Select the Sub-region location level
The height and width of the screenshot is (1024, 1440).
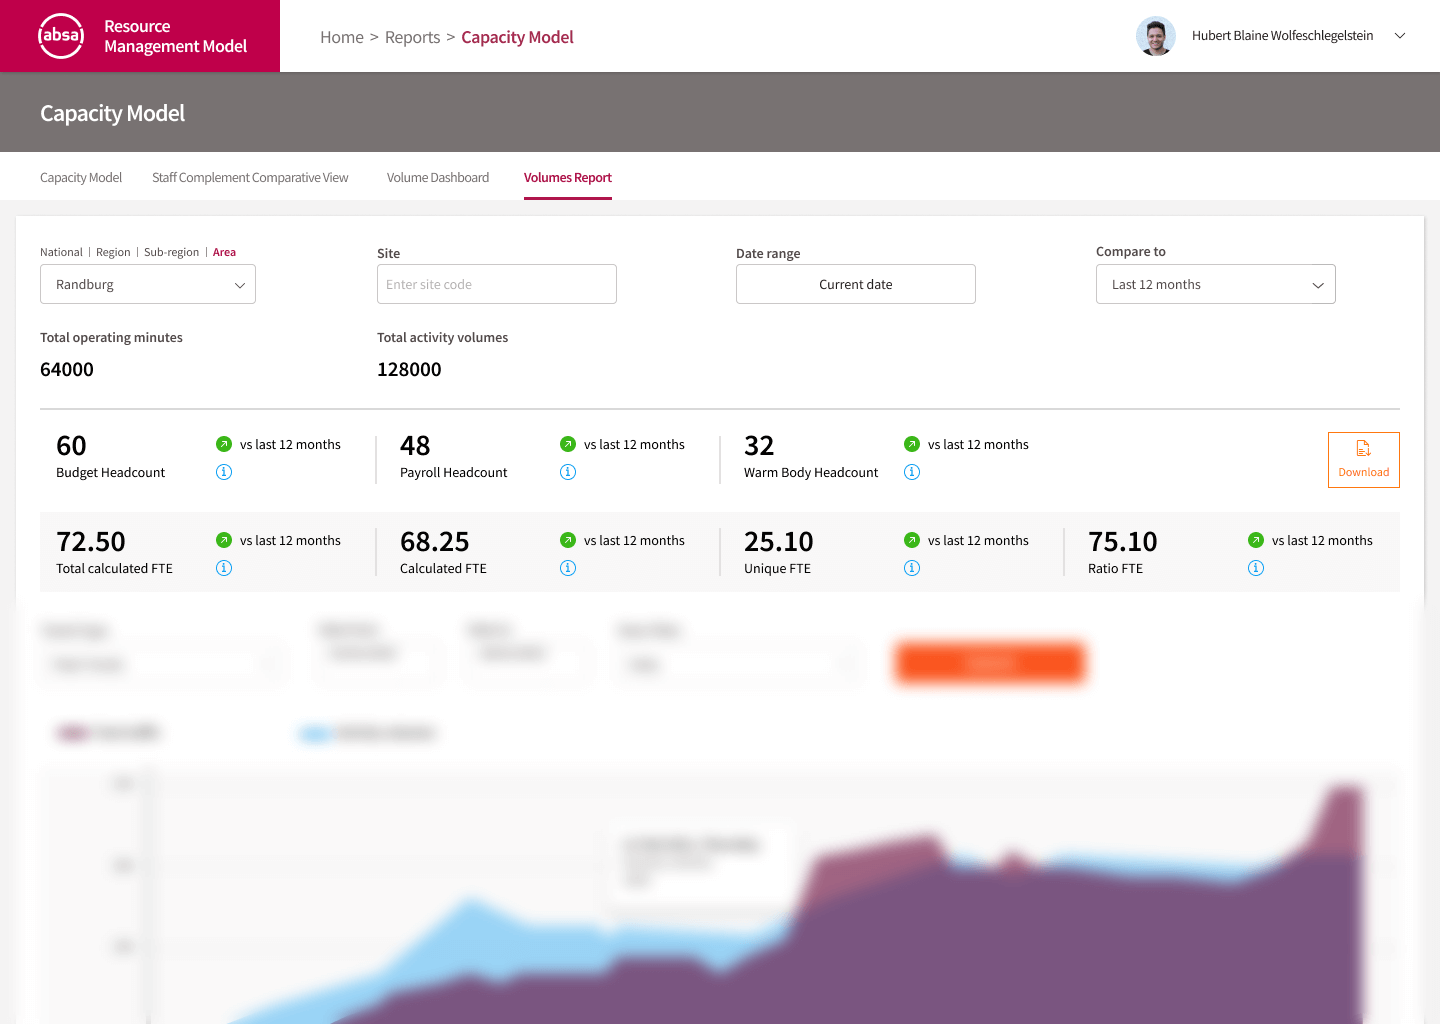(x=171, y=252)
